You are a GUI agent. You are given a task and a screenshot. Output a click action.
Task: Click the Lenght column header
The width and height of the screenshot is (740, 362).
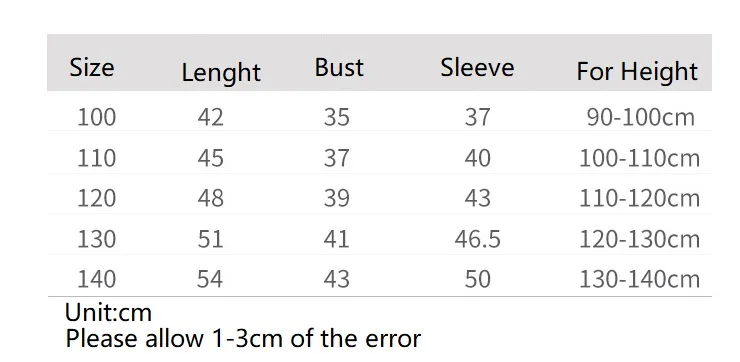tap(221, 73)
